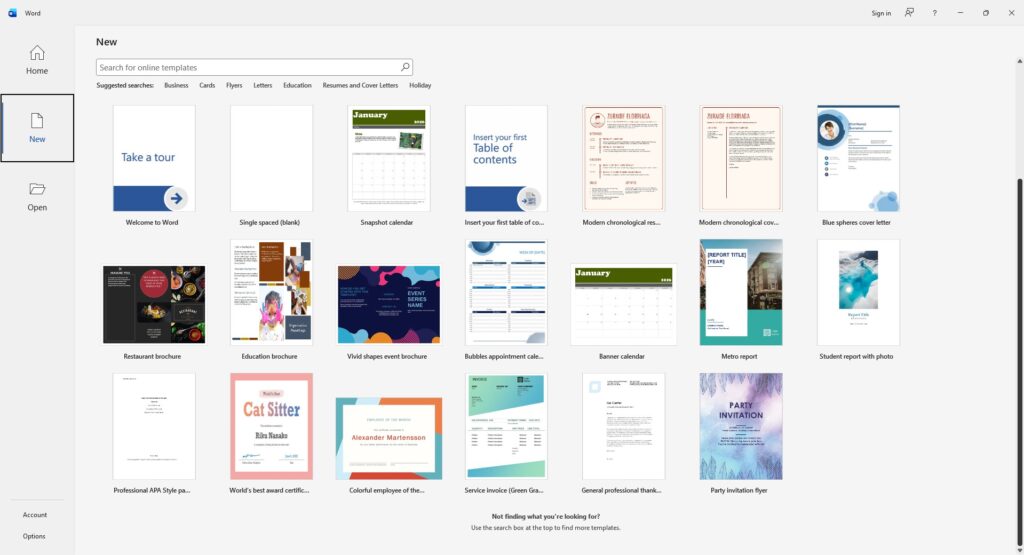Select Resumes and Cover Letters search
Screen dimensions: 1024x555
pos(360,85)
